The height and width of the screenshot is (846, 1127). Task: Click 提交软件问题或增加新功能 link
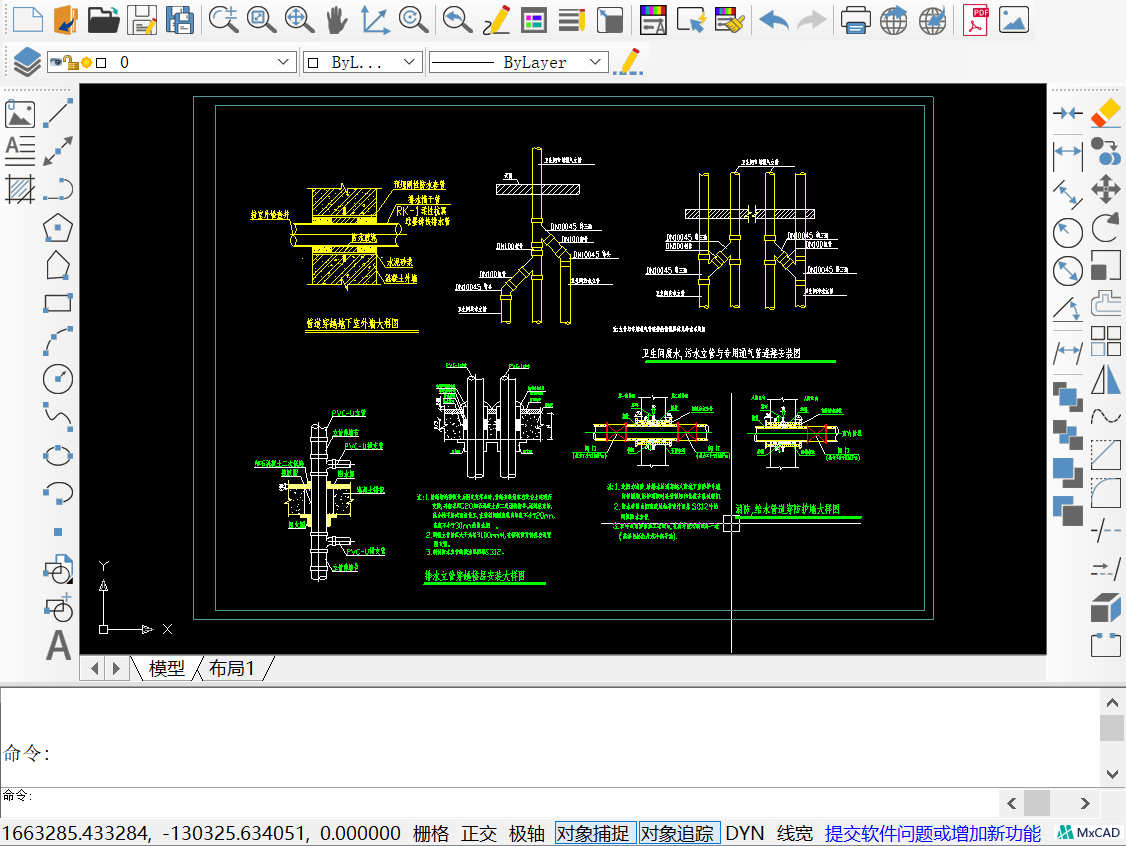tap(932, 833)
